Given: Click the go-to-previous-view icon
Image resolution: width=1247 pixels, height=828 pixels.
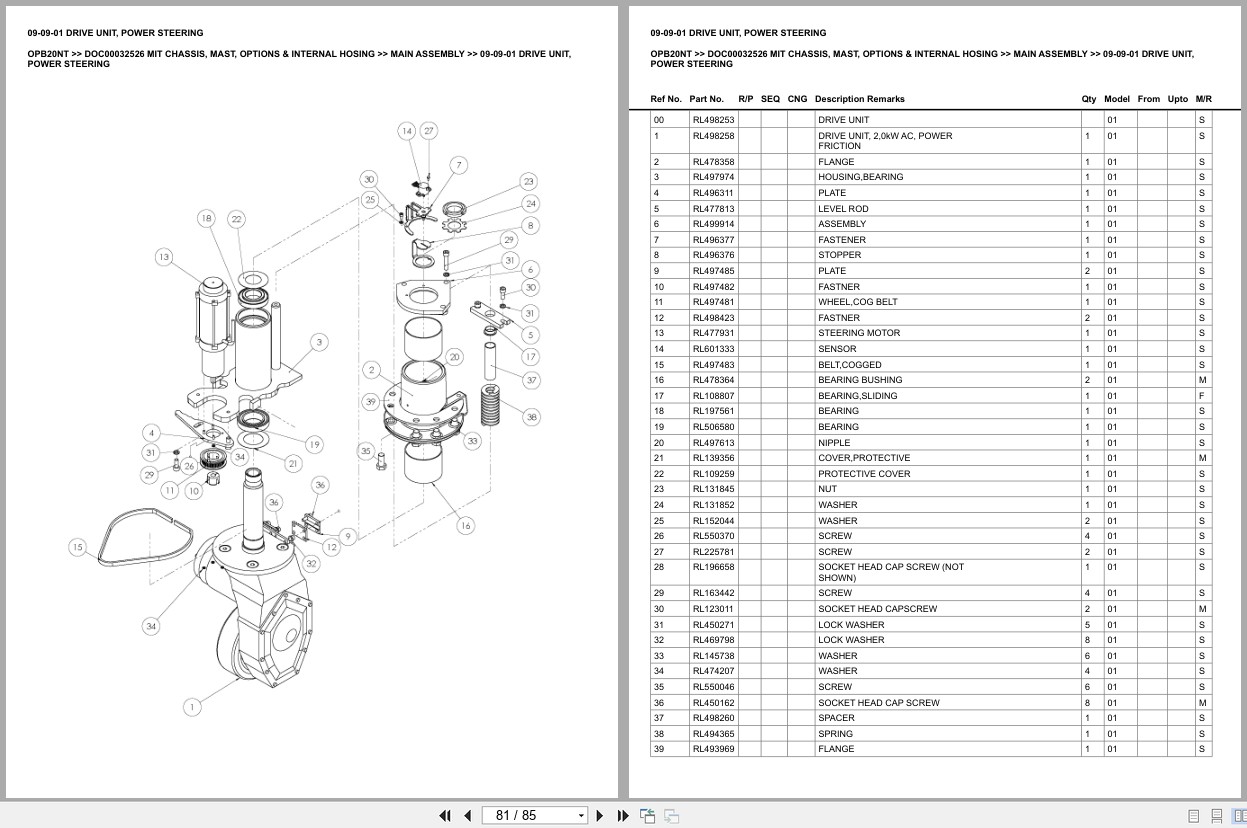Looking at the screenshot, I should pos(647,815).
